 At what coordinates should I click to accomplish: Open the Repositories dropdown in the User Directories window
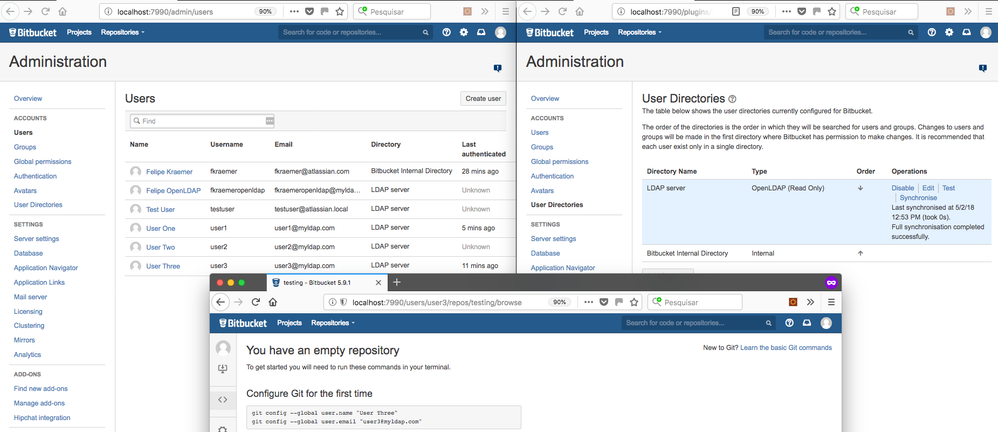tap(640, 32)
